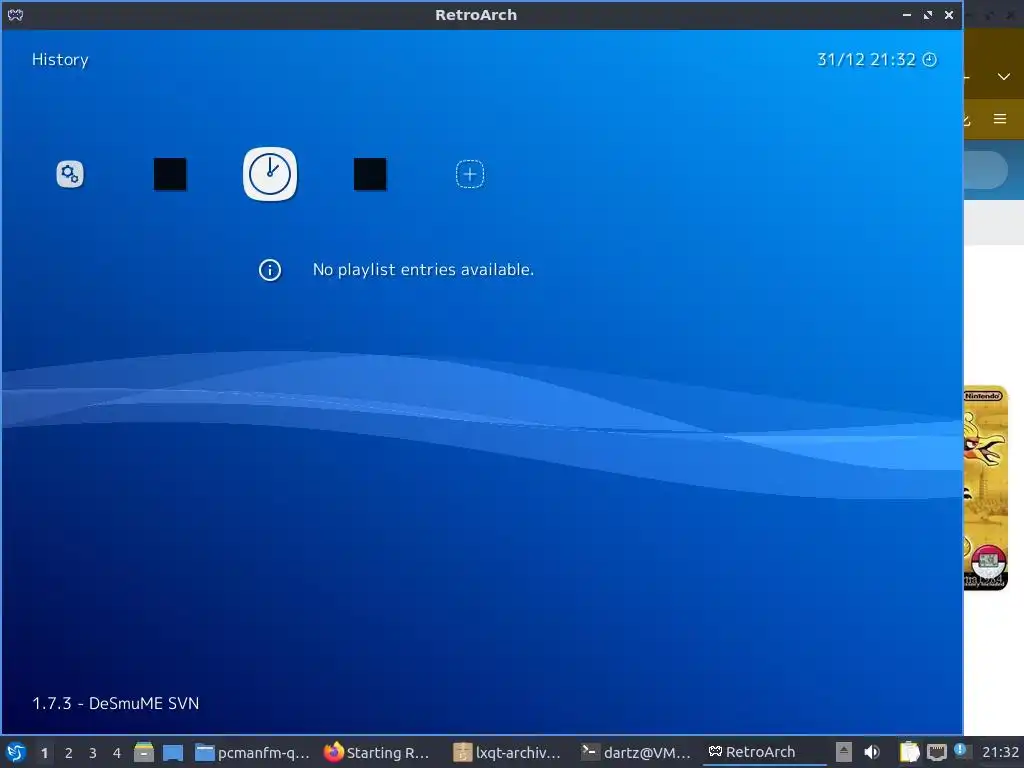
Task: Minimize the RetroArch window
Action: click(906, 14)
